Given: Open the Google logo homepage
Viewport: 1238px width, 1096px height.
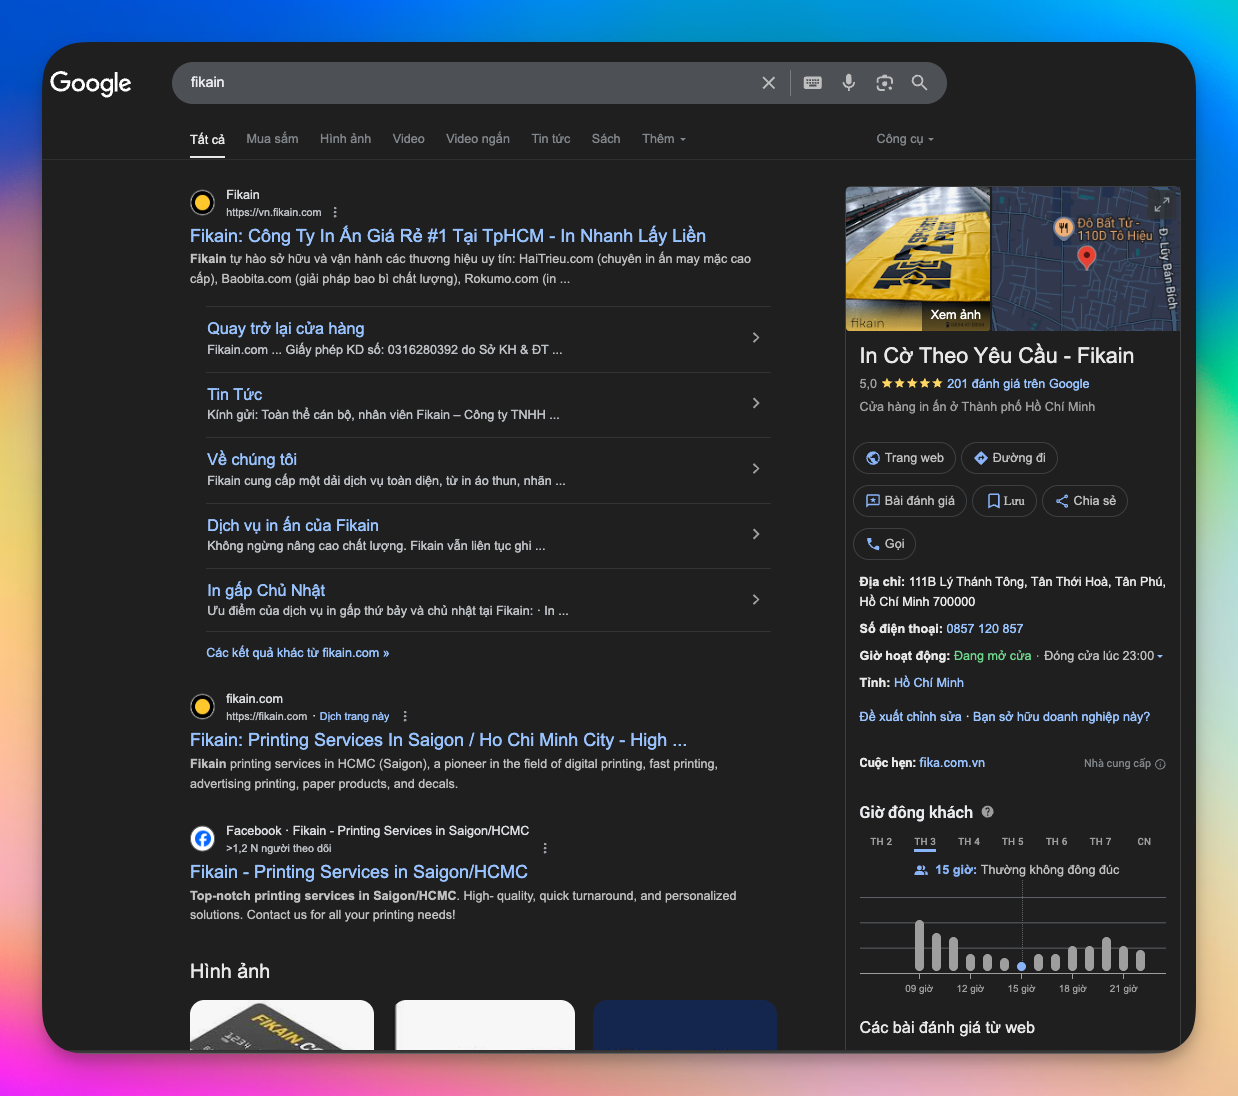Looking at the screenshot, I should coord(91,83).
